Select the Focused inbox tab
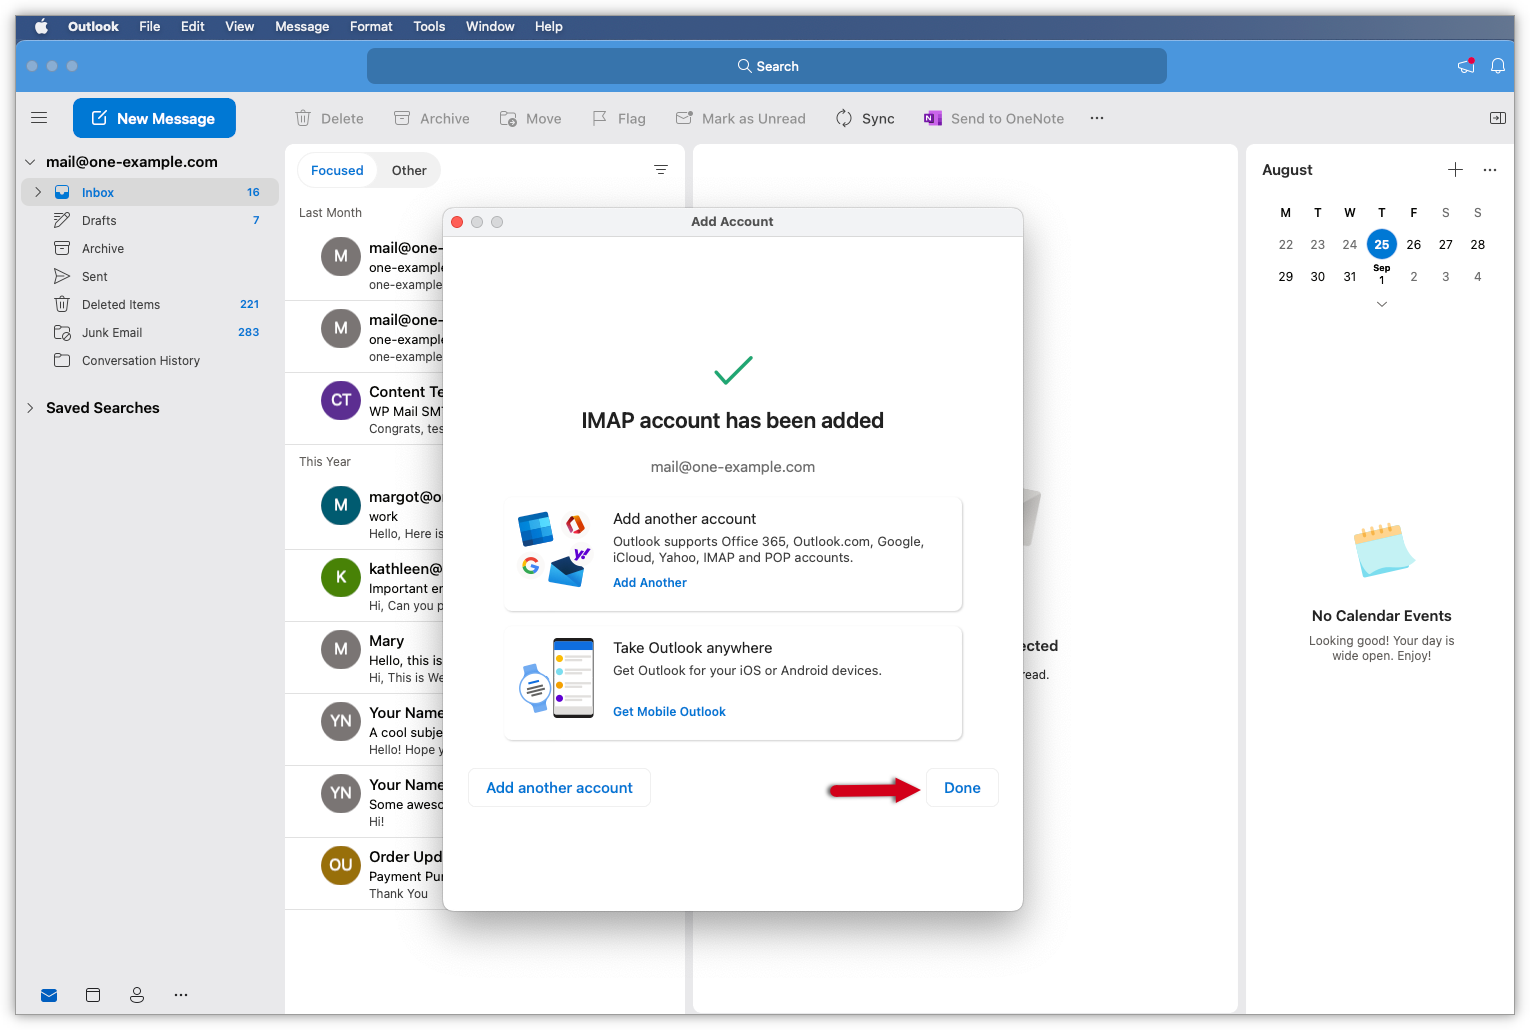Image resolution: width=1530 pixels, height=1030 pixels. 337,170
